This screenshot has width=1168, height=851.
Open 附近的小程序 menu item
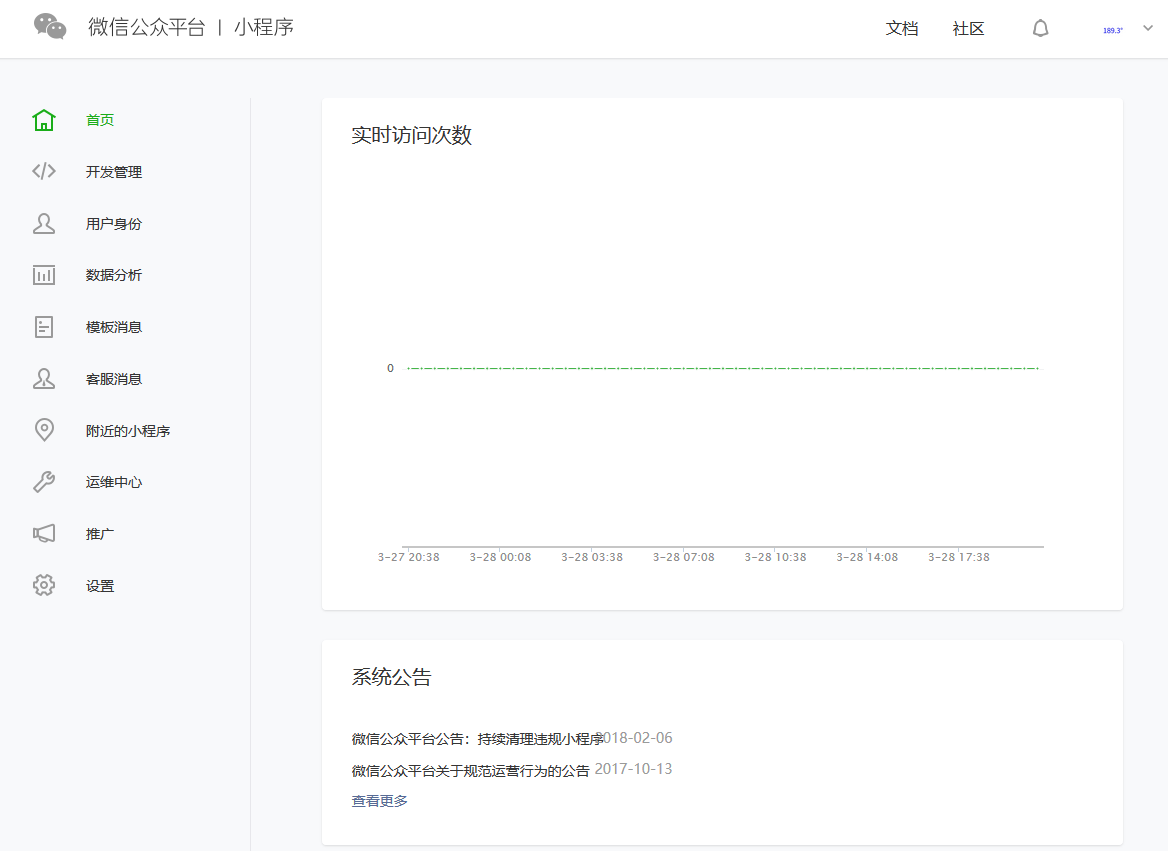click(x=127, y=431)
